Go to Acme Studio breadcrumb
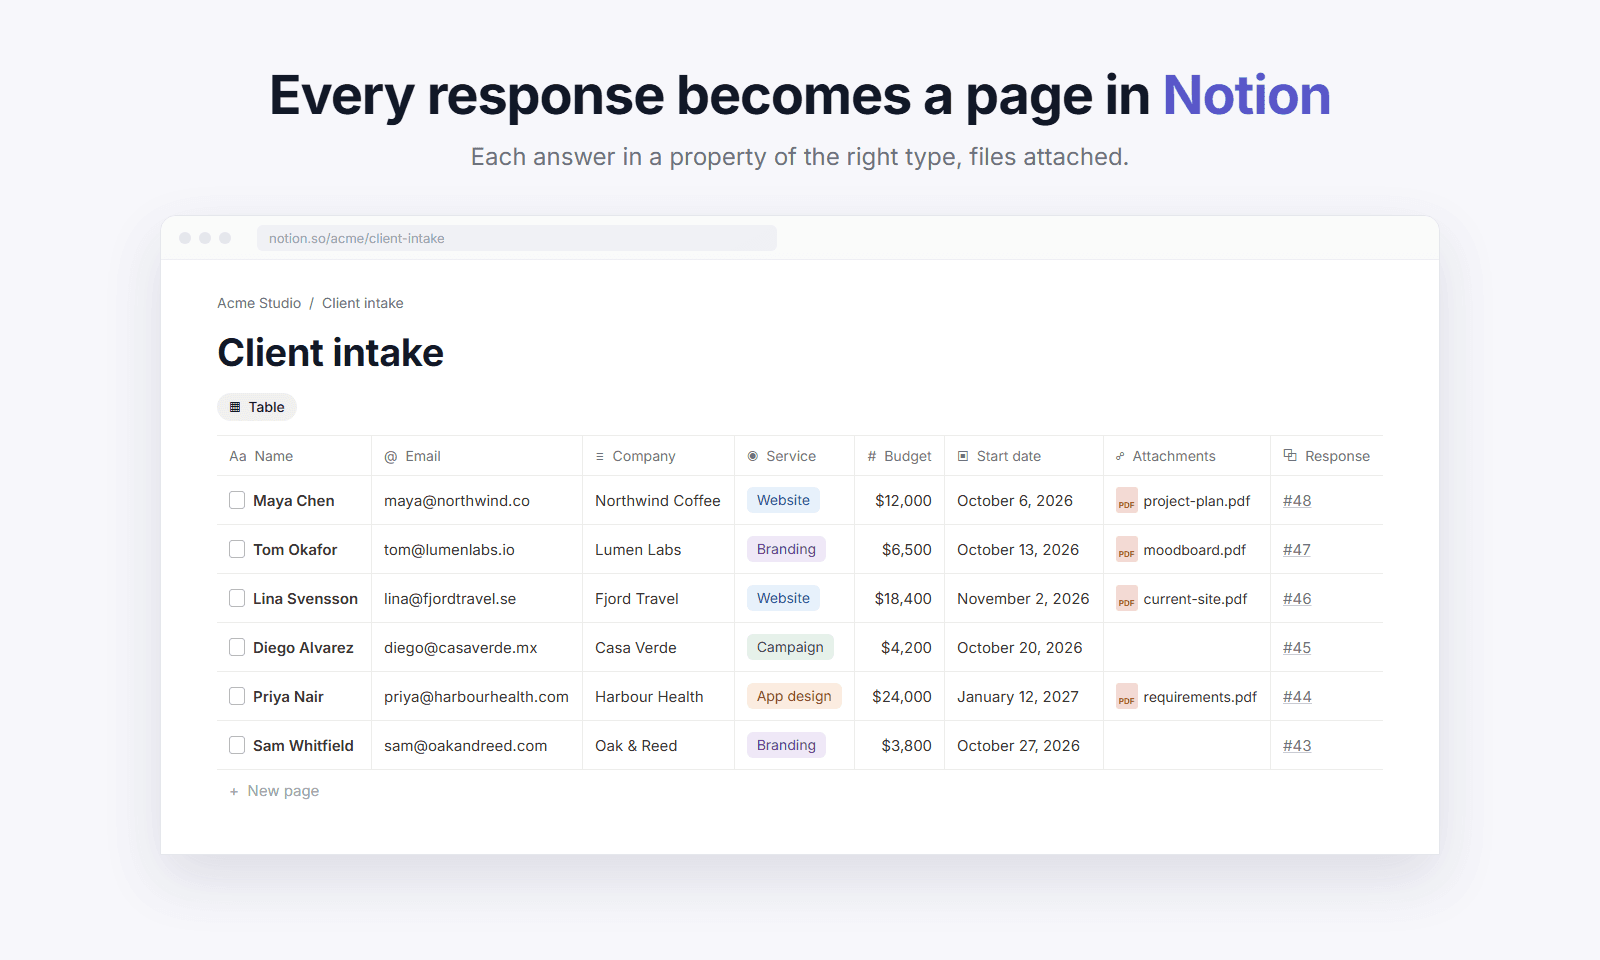1600x960 pixels. coord(259,303)
